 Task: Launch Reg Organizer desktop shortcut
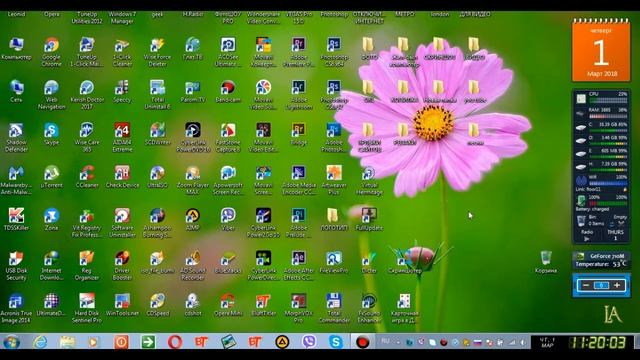87,265
